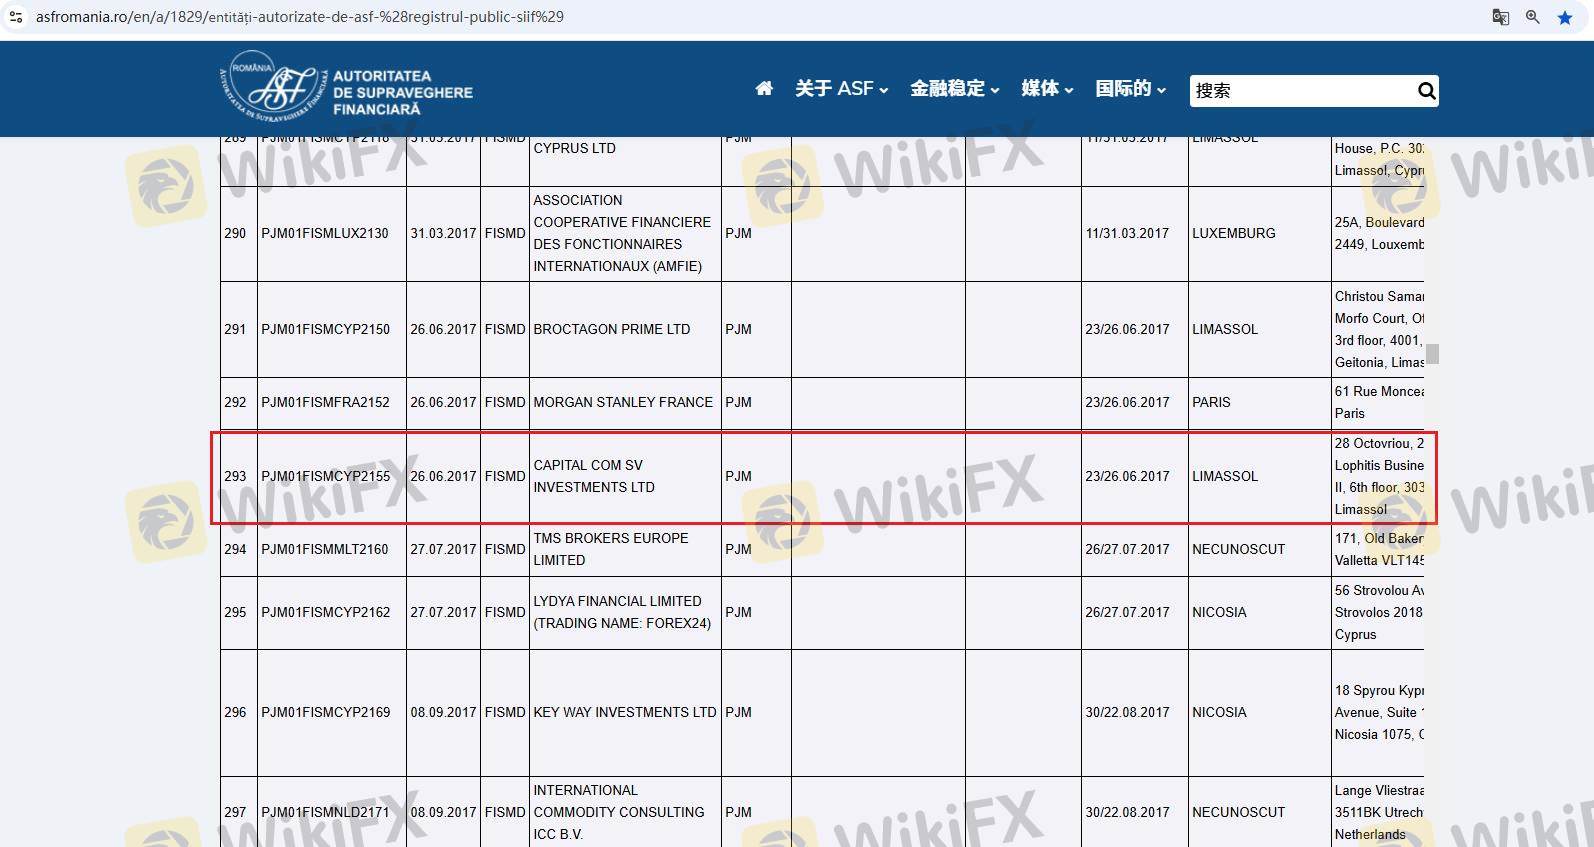This screenshot has width=1594, height=847.
Task: Select cell PJM01FISMLUX2130
Action: [x=325, y=233]
